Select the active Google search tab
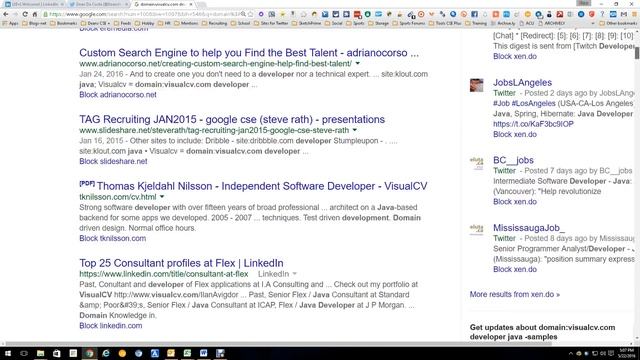 (163, 4)
